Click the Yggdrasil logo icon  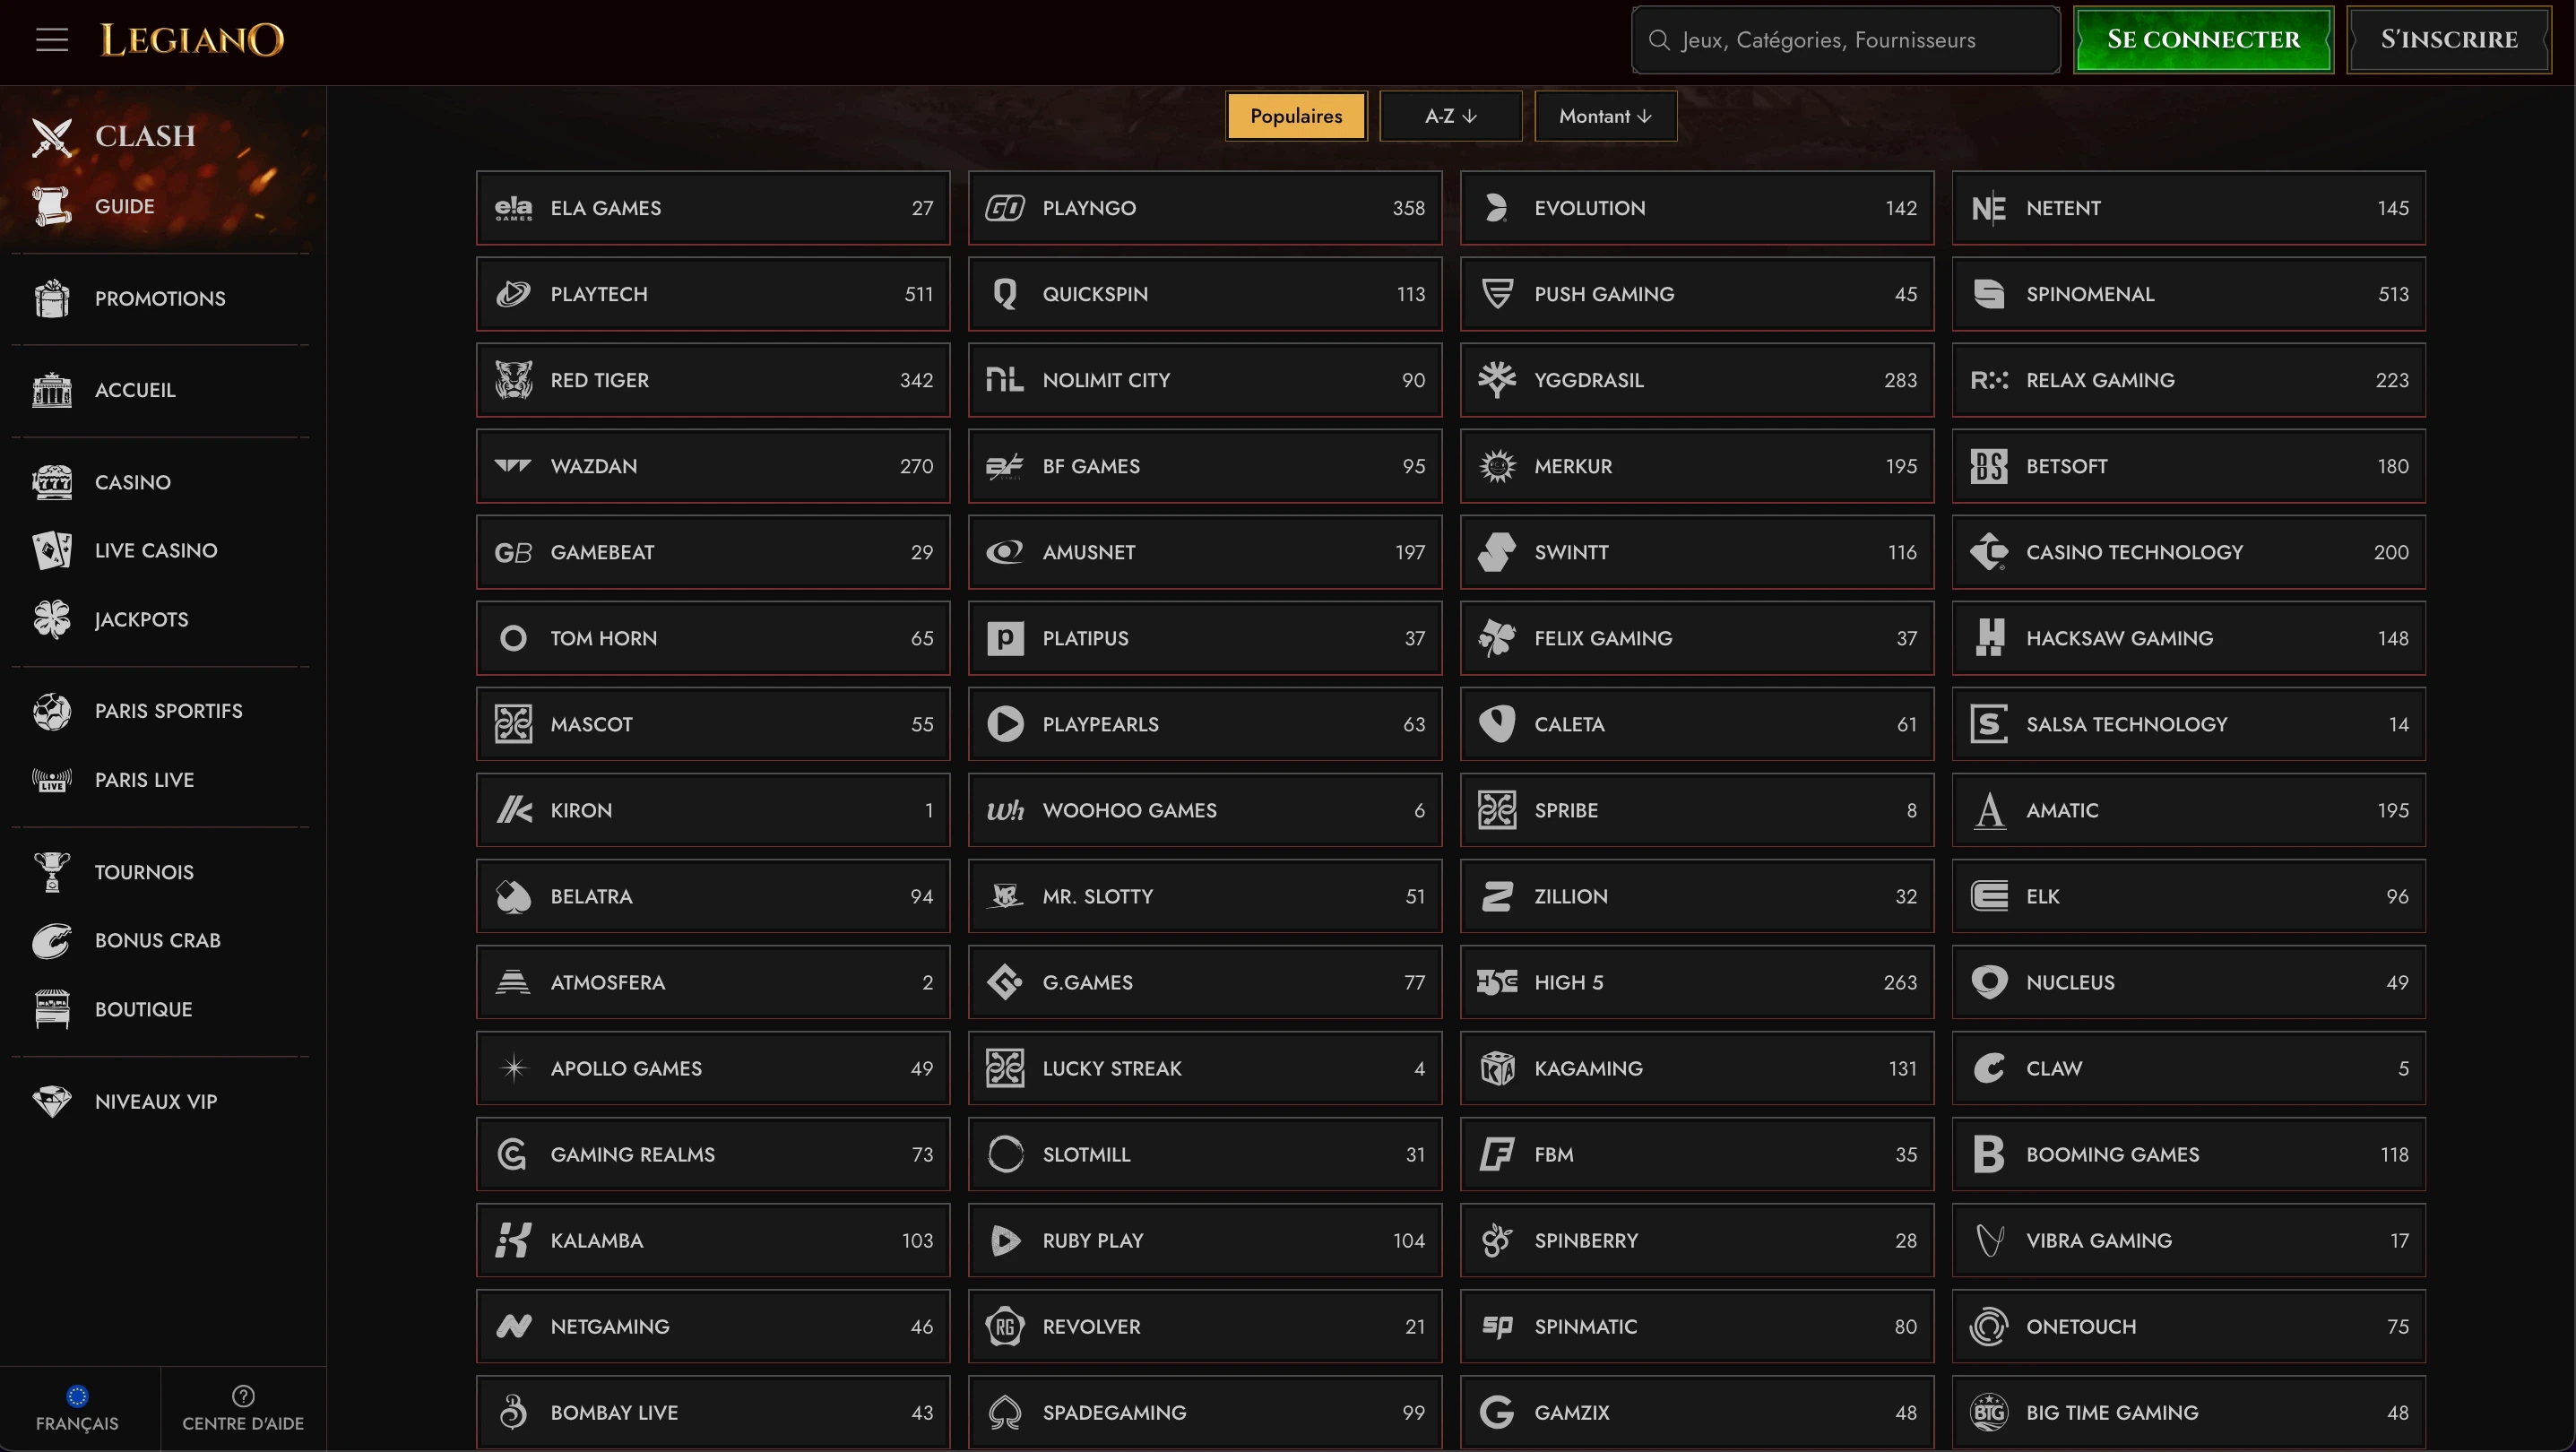[x=1497, y=380]
